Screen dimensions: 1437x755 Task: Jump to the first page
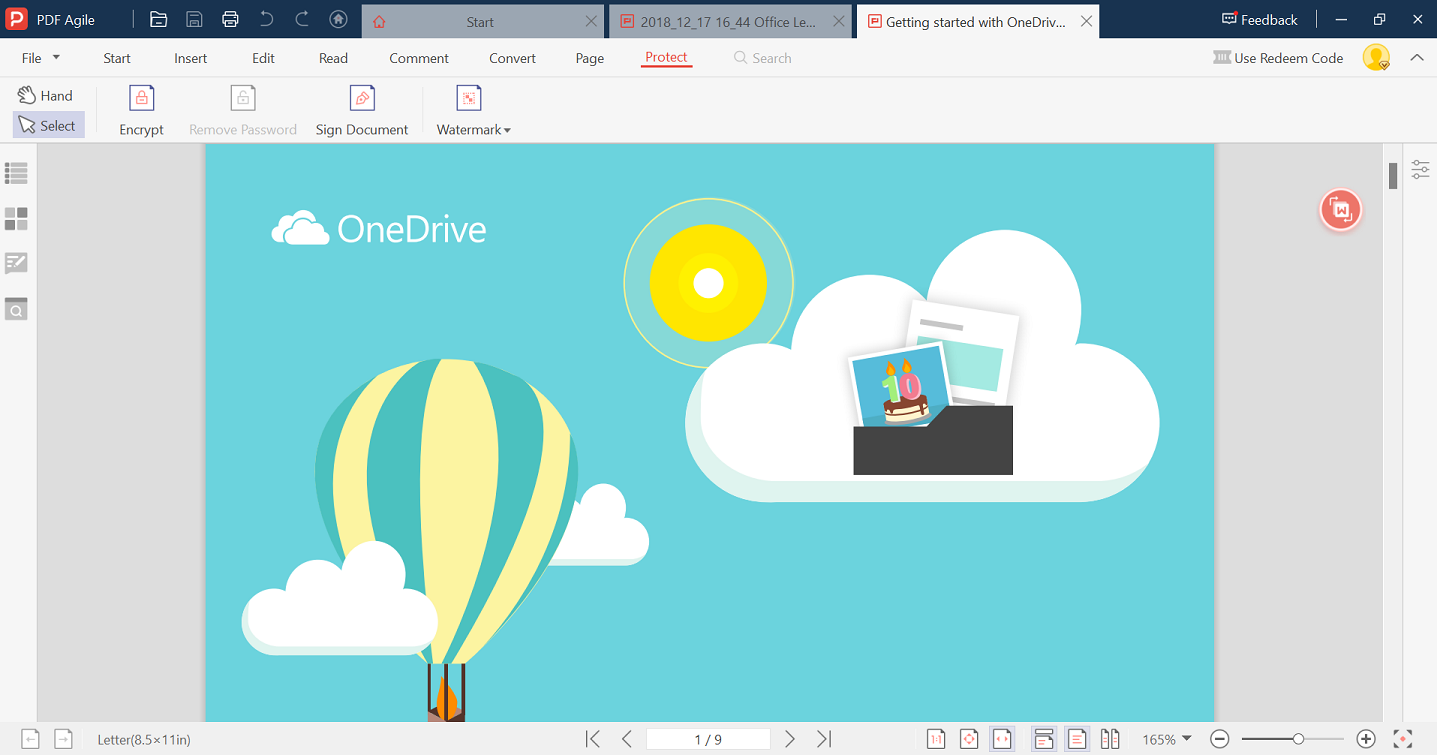593,739
